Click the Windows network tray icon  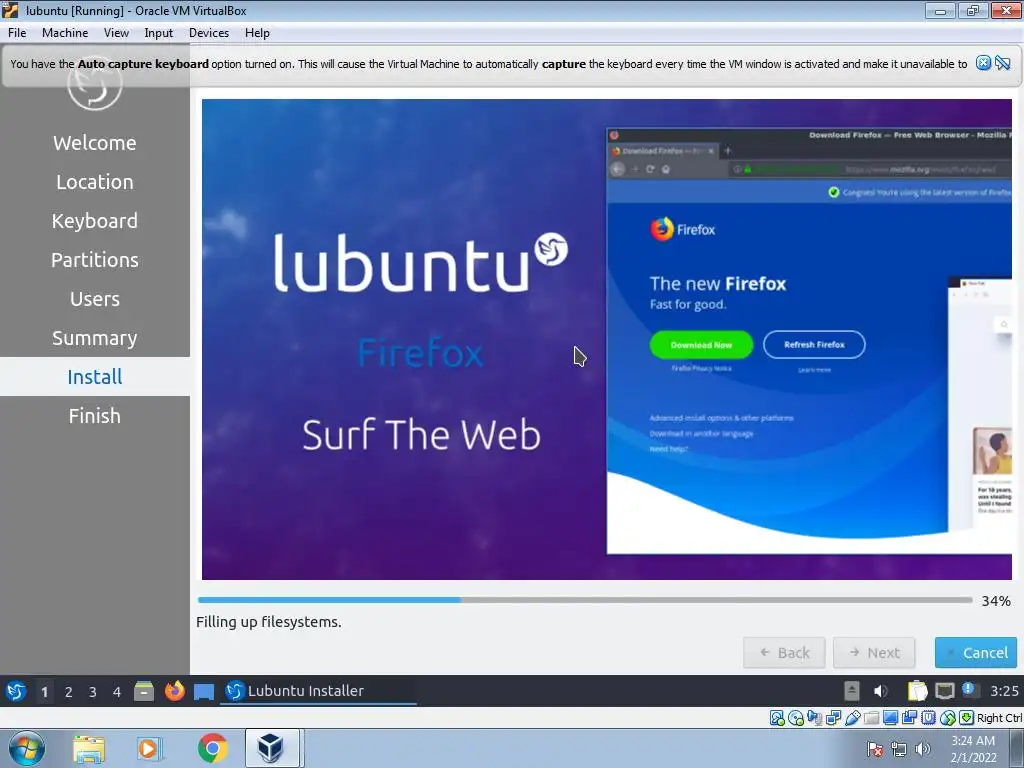coord(899,749)
